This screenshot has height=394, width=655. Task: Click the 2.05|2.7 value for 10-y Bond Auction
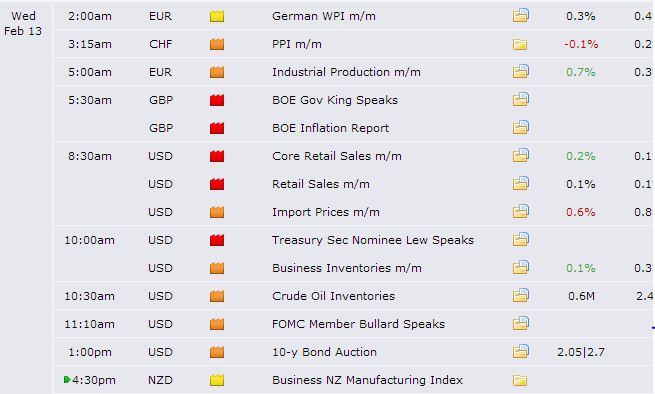tap(581, 352)
